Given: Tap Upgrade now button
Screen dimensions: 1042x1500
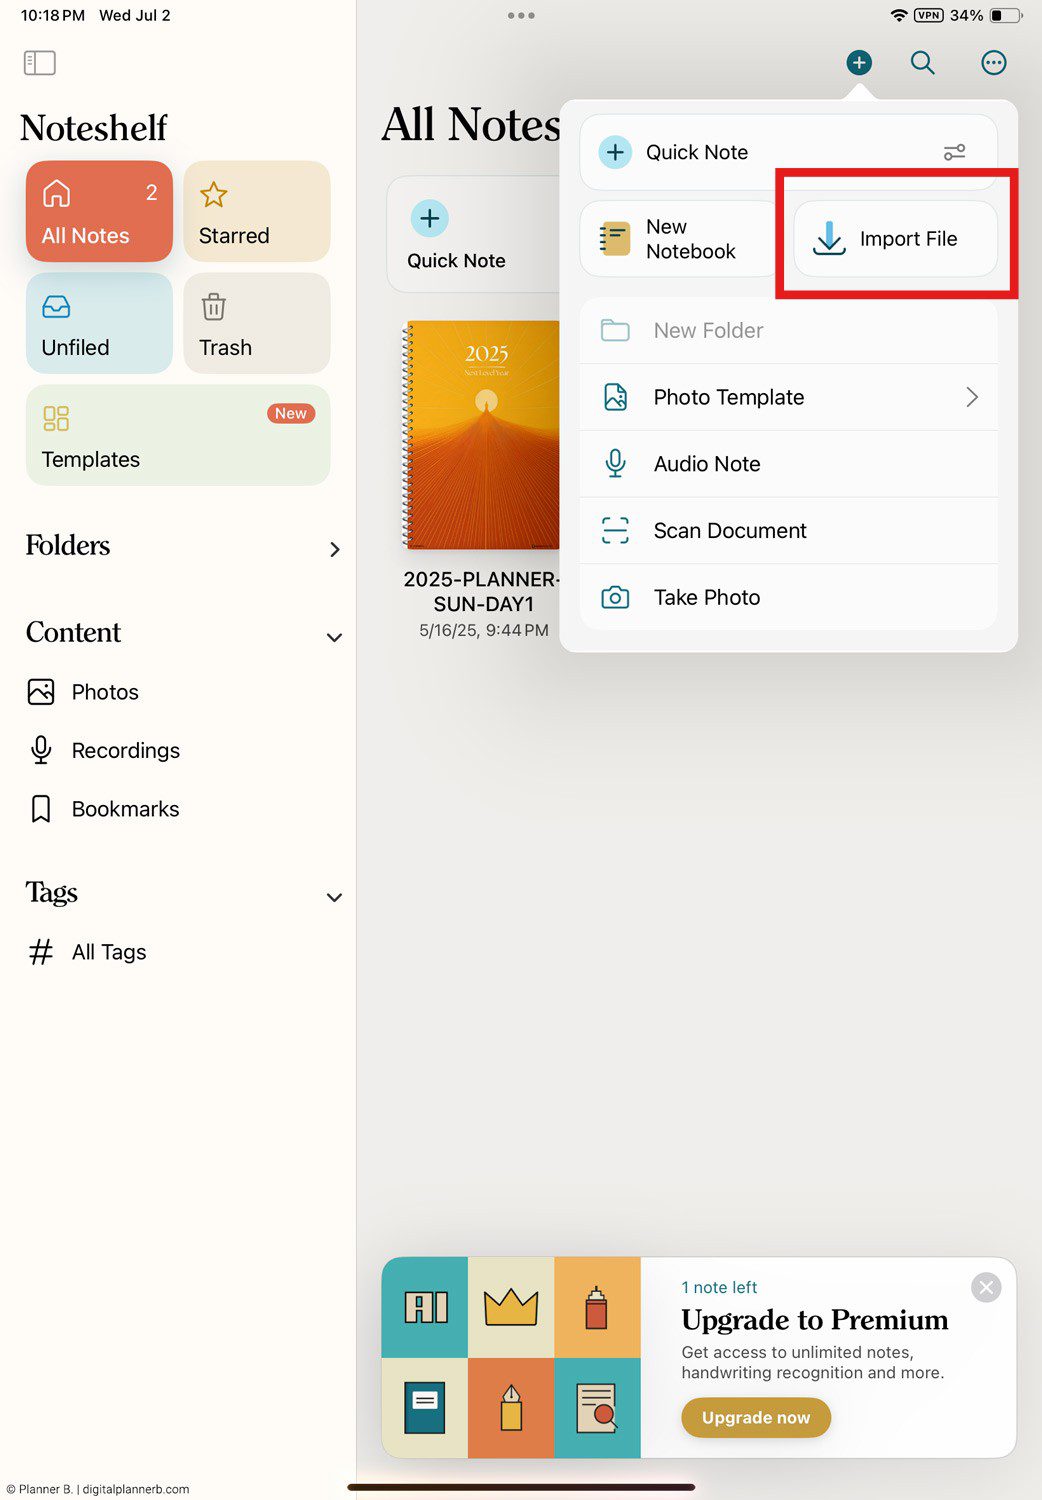Looking at the screenshot, I should tap(756, 1417).
